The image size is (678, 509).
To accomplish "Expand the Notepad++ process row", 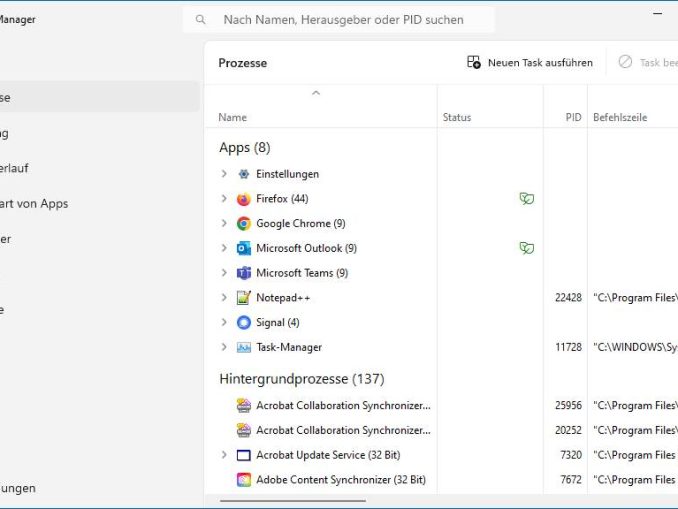I will (224, 298).
